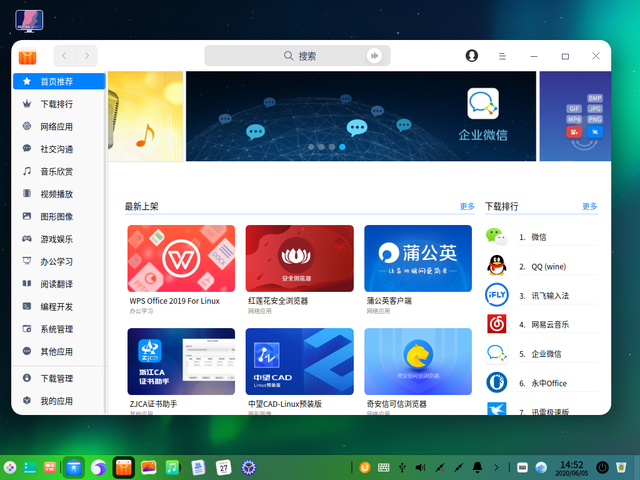
Task: Expand the tray with the arrow
Action: point(496,467)
